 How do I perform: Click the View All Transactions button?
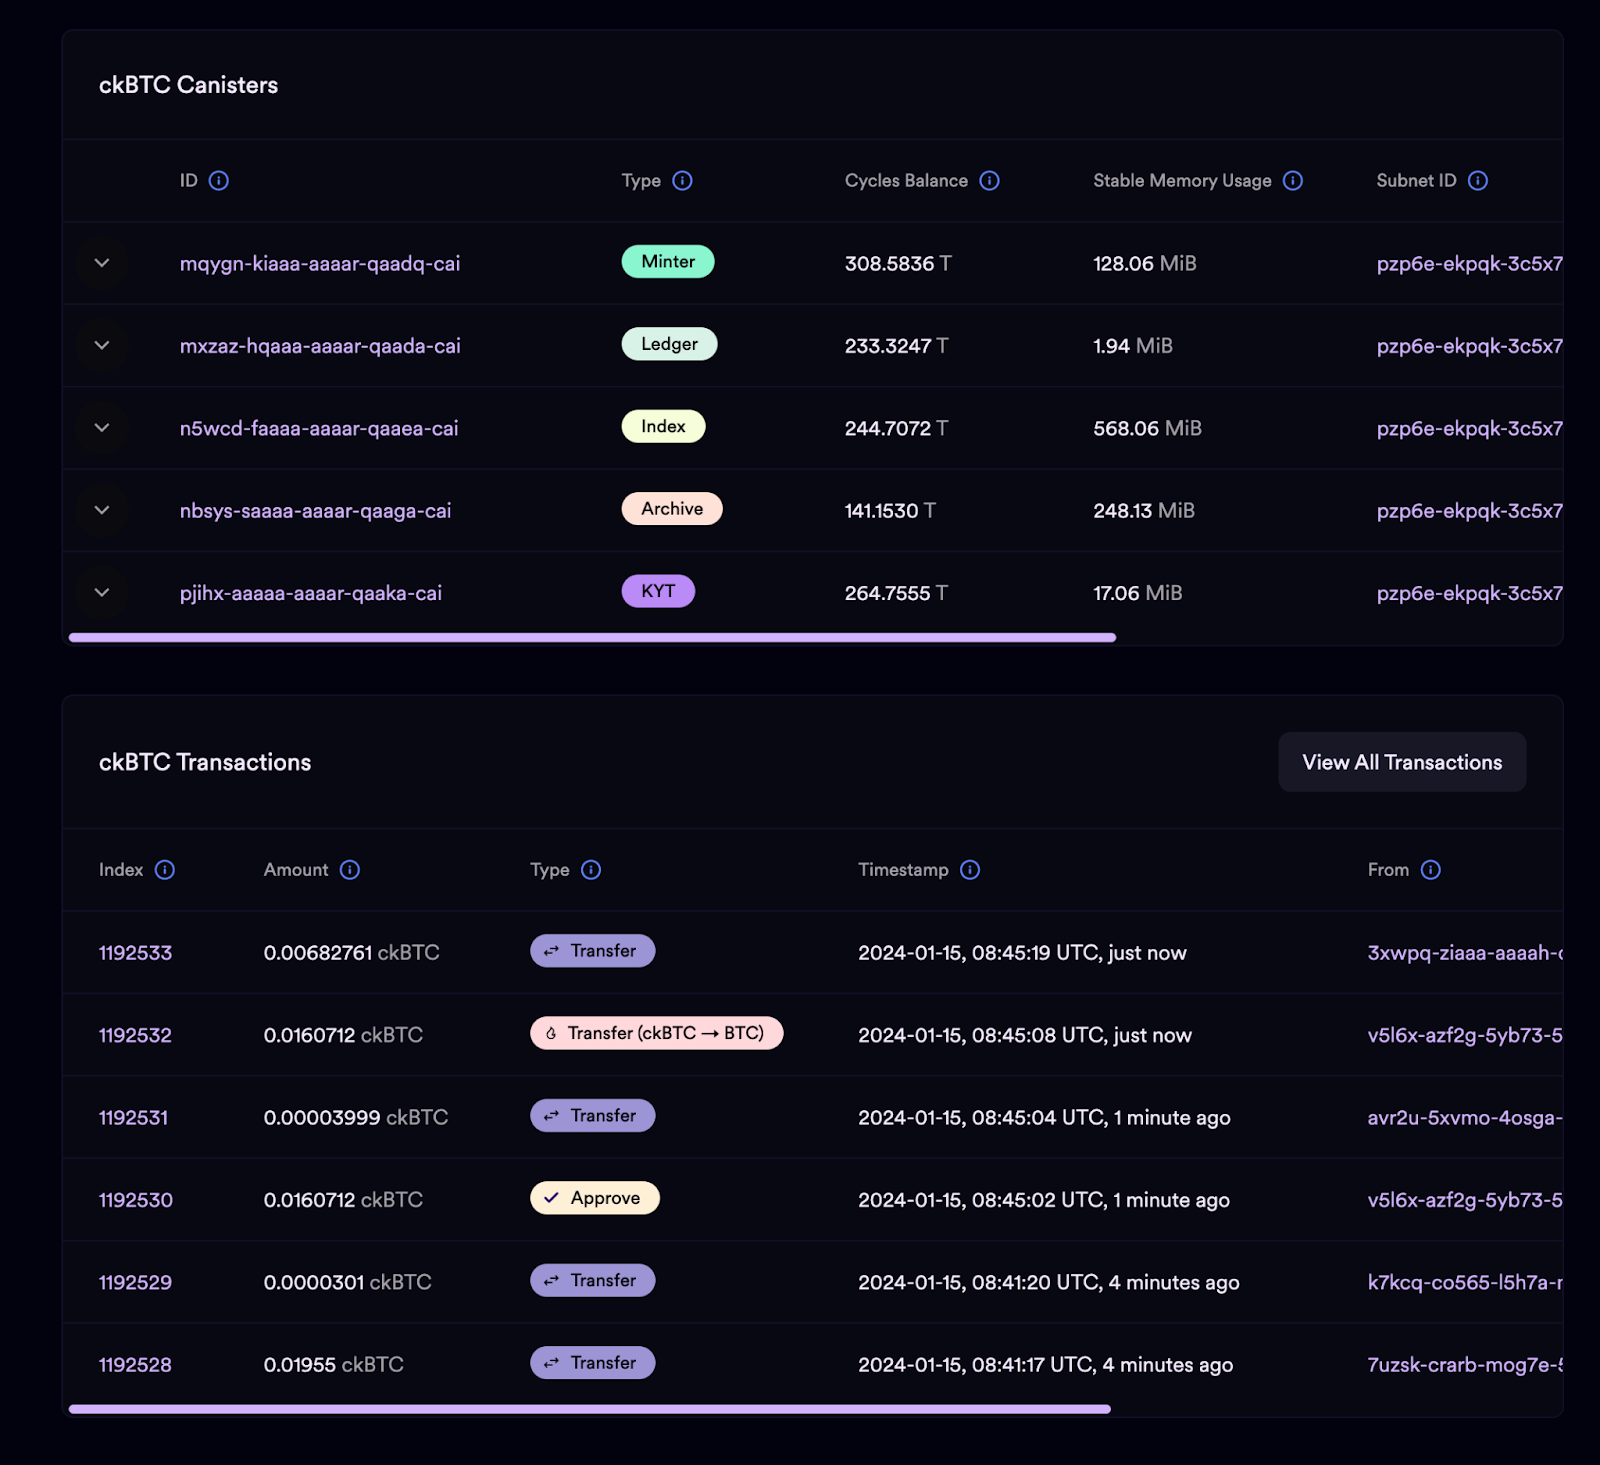(x=1401, y=761)
